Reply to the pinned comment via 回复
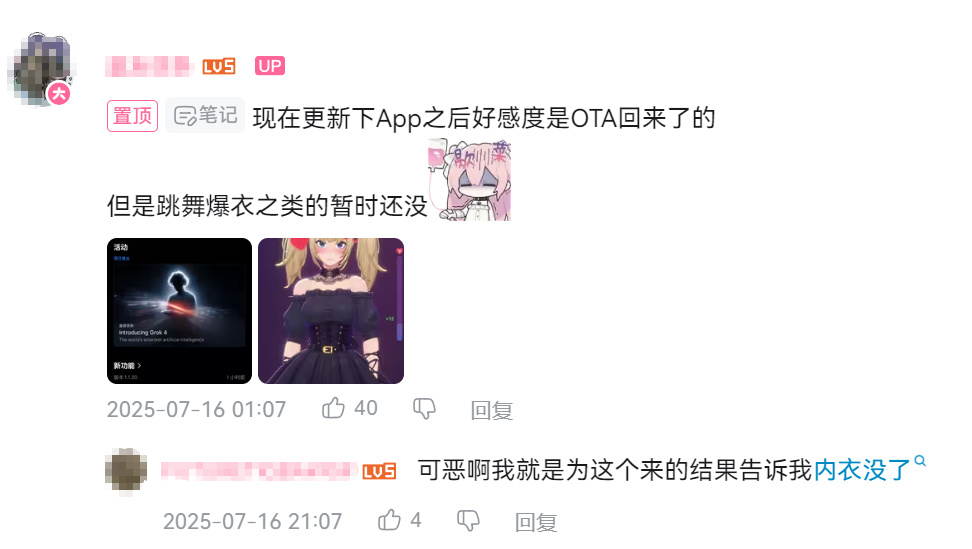Screen dimensions: 972x549 click(492, 410)
